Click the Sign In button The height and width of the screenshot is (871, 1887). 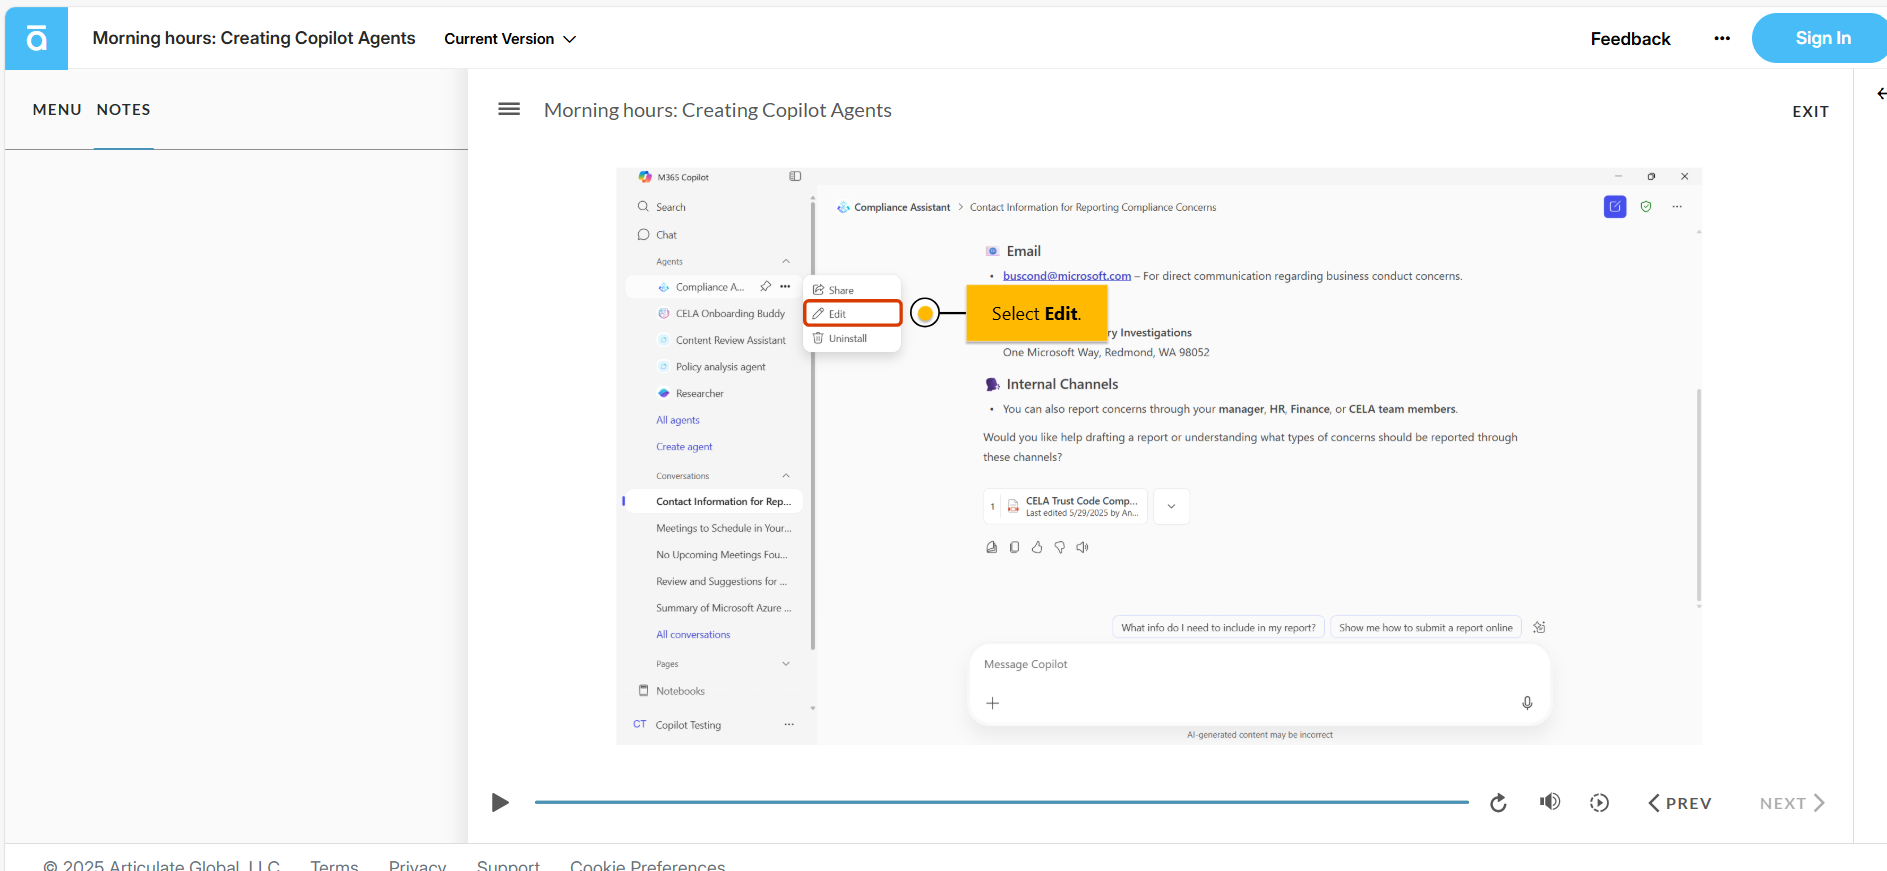tap(1822, 38)
